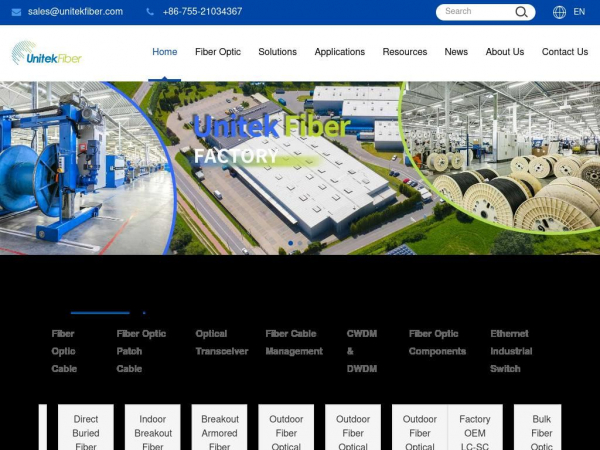600x450 pixels.
Task: Click the search magnifier icon
Action: [521, 12]
